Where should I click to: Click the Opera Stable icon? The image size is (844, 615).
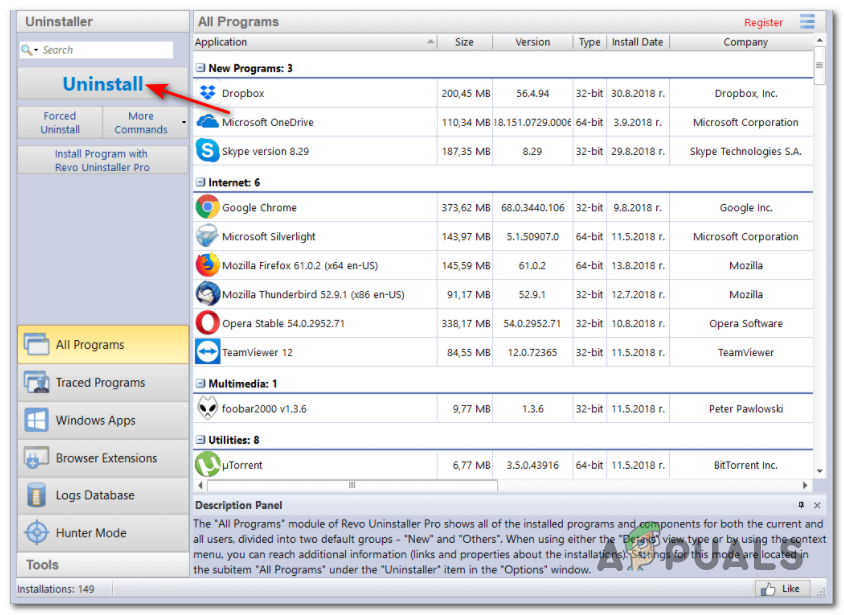(x=207, y=323)
